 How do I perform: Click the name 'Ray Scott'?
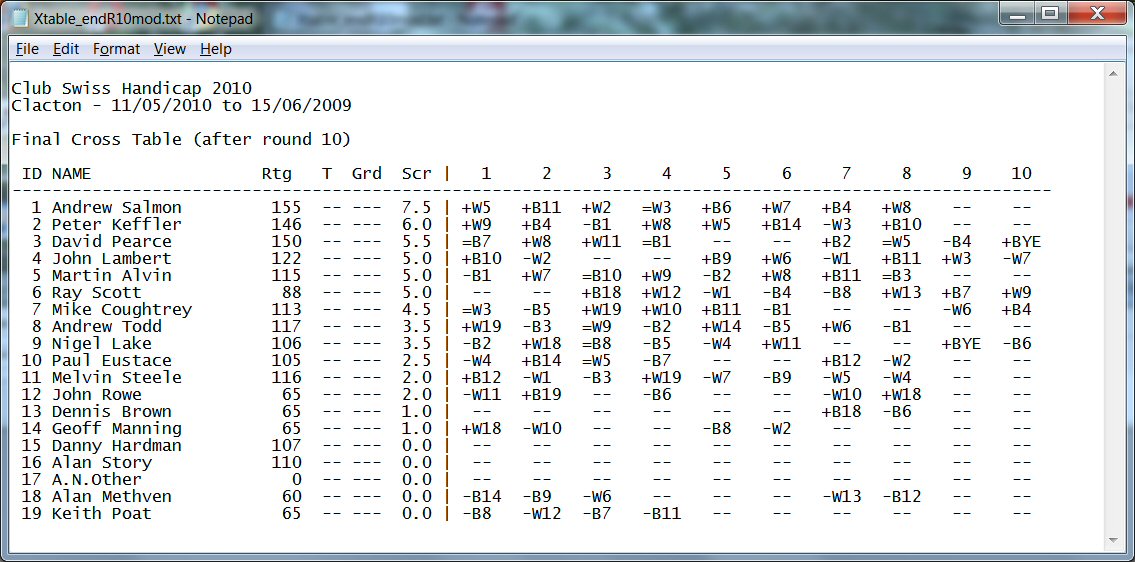(x=96, y=293)
